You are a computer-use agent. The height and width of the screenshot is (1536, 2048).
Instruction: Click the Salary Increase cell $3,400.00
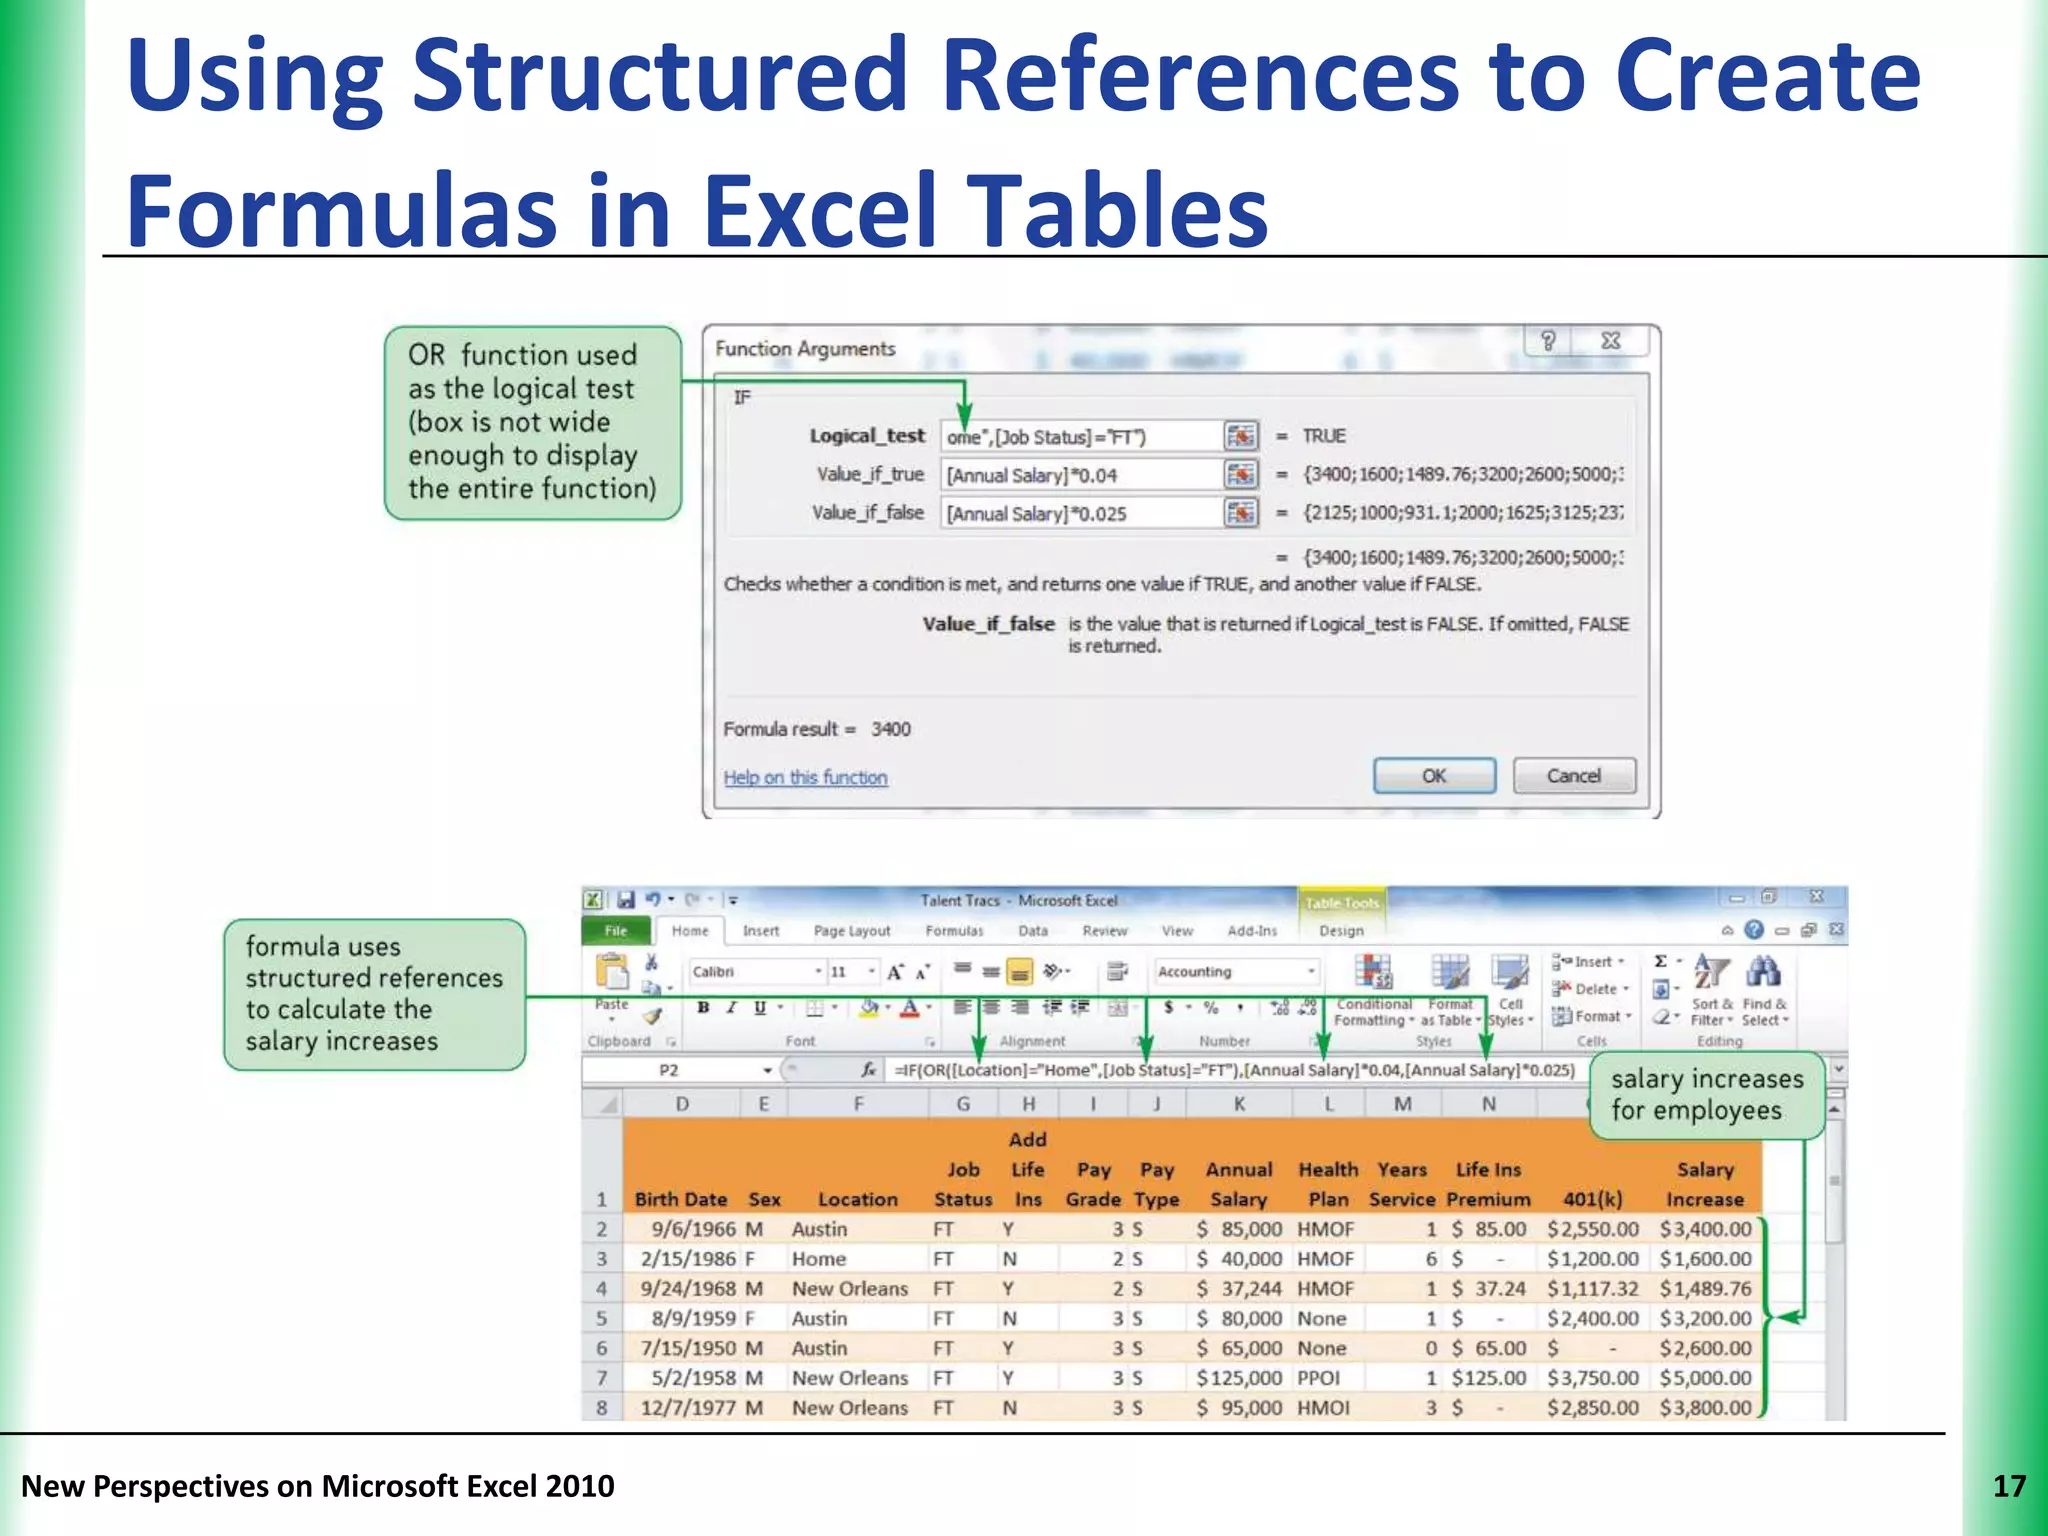pyautogui.click(x=1705, y=1228)
